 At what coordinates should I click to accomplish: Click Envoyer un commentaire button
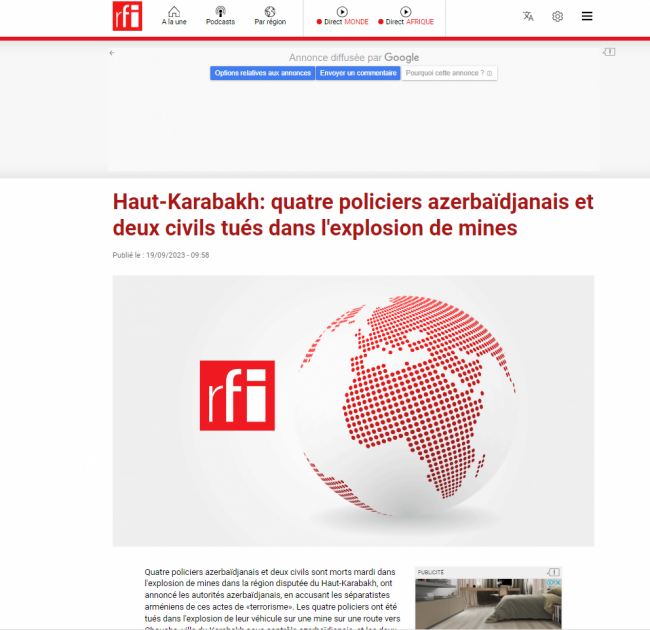coord(359,73)
